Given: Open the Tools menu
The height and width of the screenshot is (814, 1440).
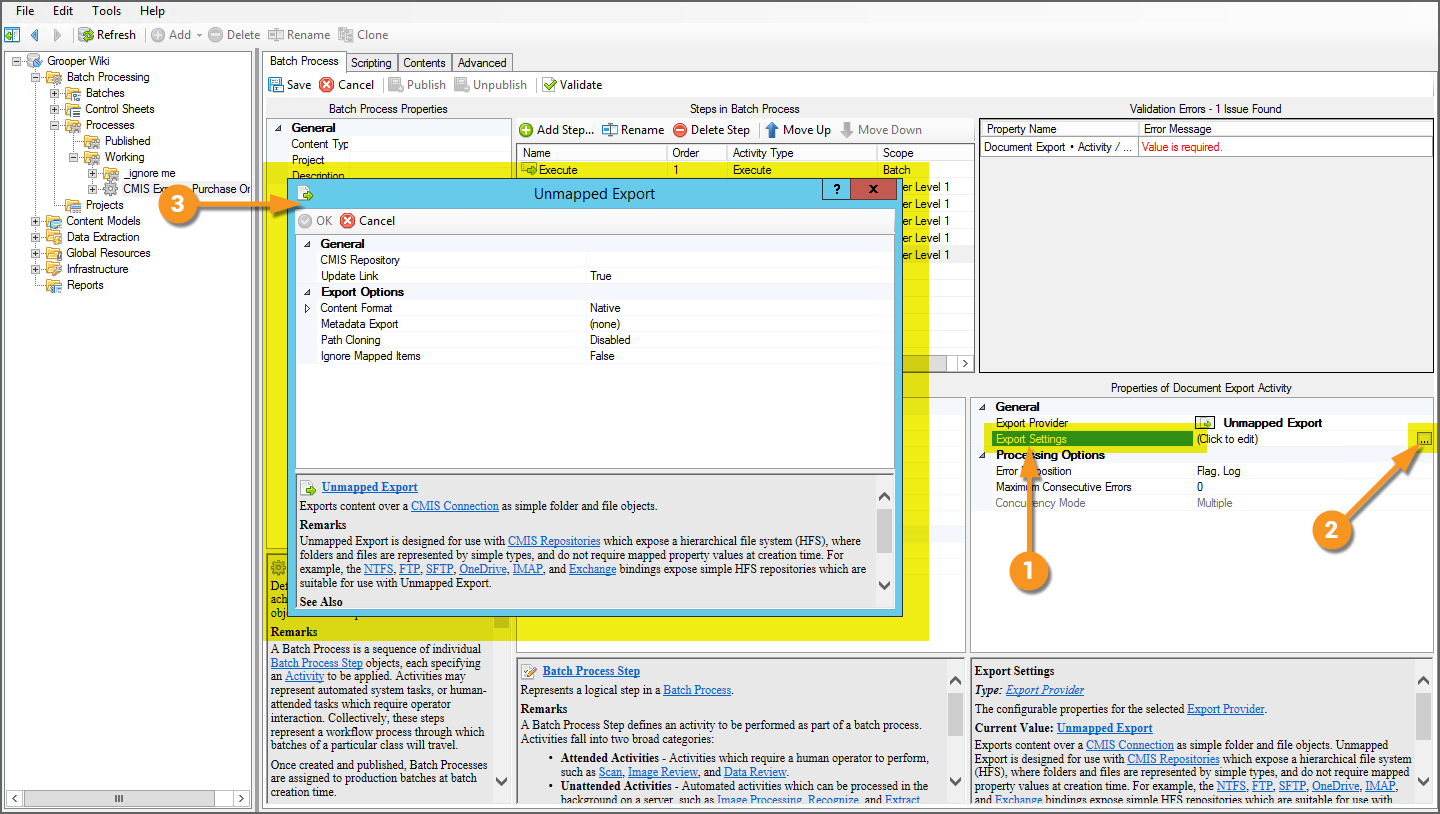Looking at the screenshot, I should pos(106,11).
